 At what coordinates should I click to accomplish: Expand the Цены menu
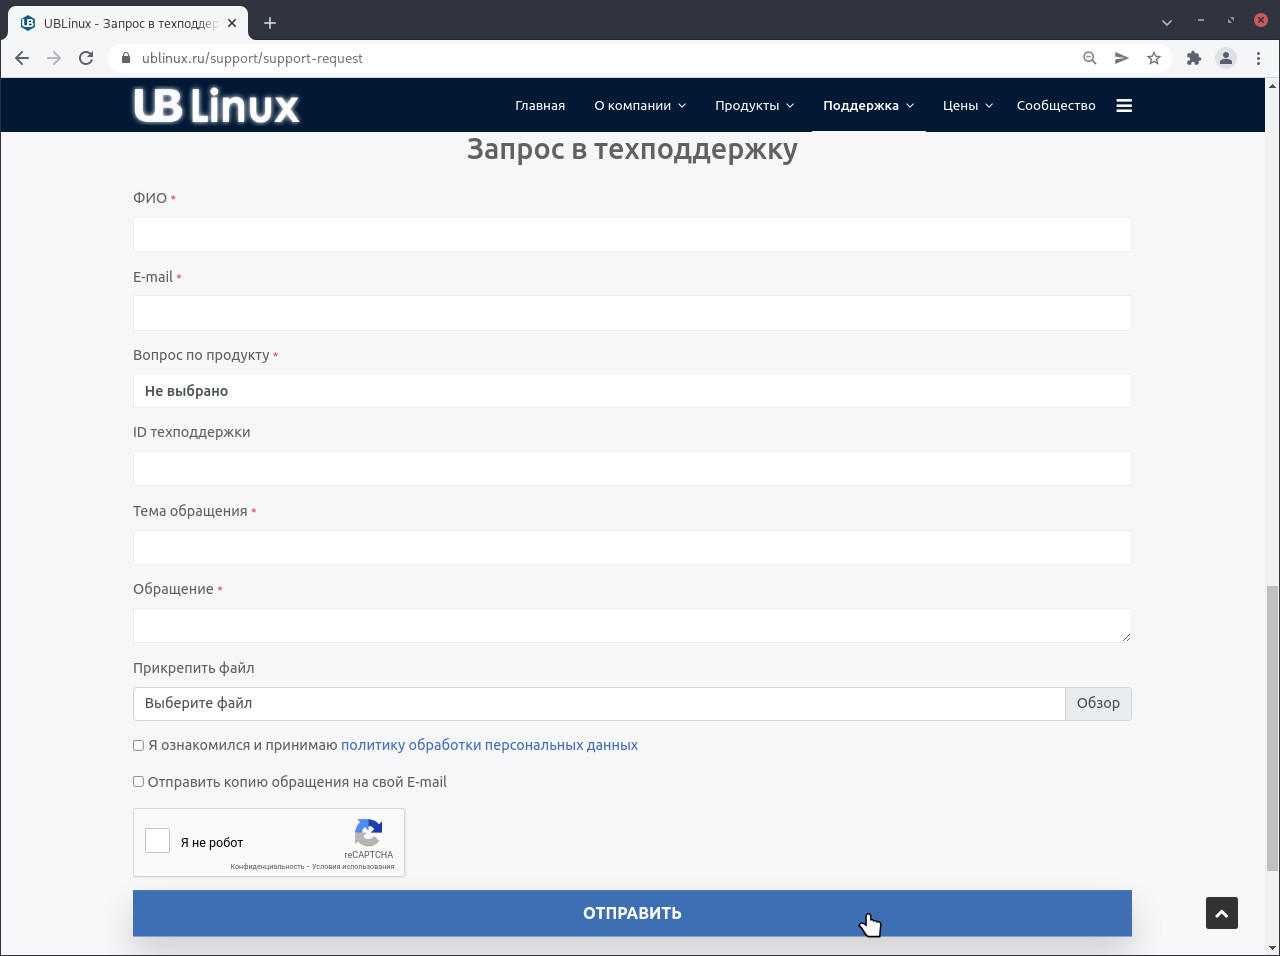968,105
